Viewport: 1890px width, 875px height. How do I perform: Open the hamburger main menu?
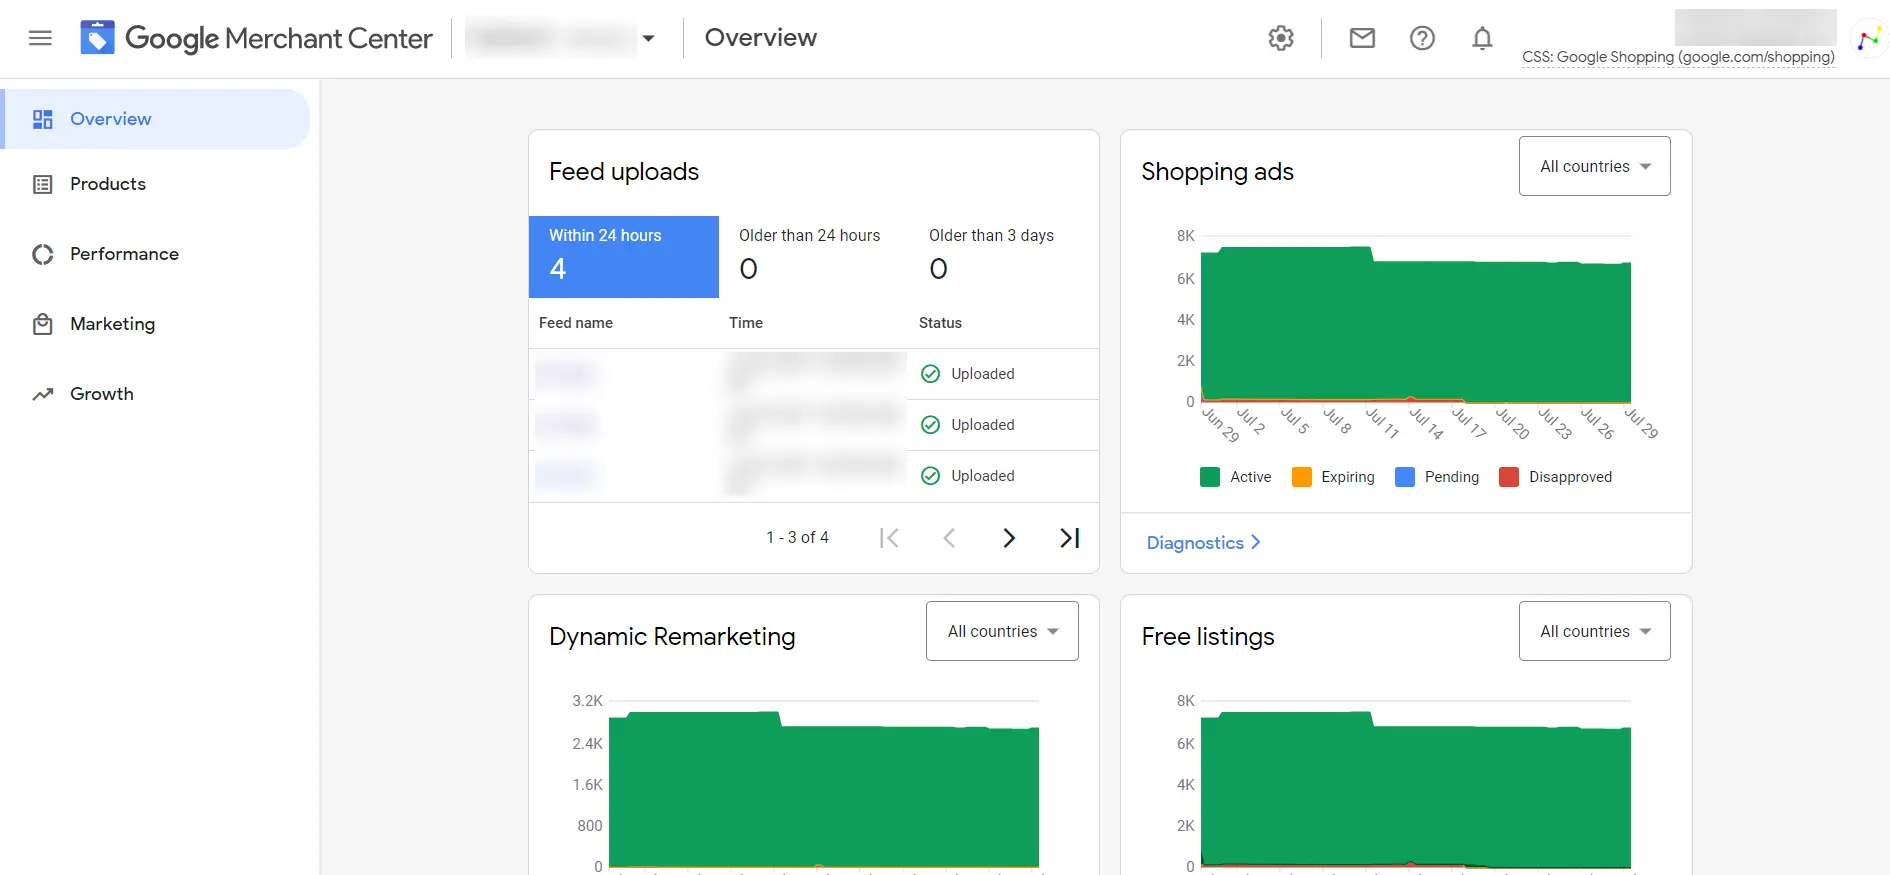pyautogui.click(x=40, y=38)
